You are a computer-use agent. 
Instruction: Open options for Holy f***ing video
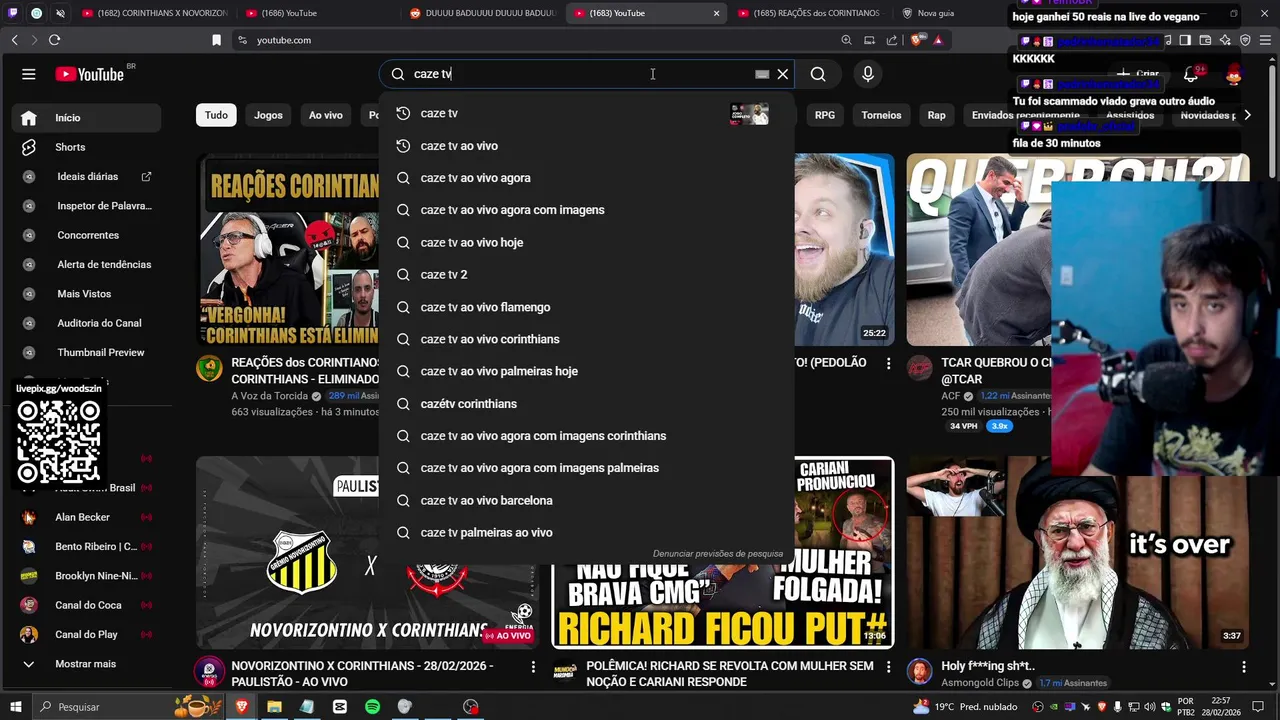click(x=1243, y=667)
